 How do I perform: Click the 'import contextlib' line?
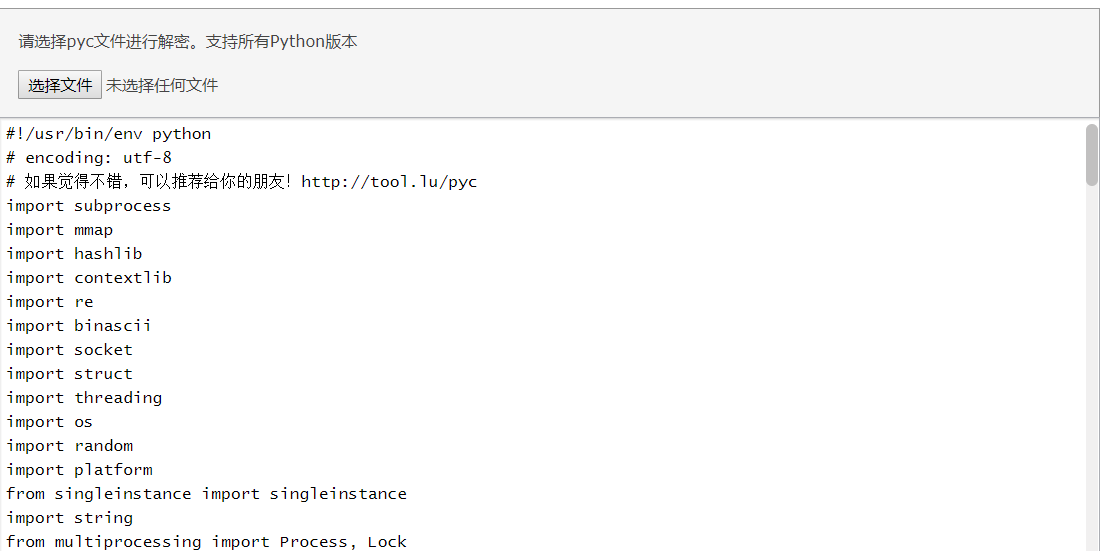pyautogui.click(x=88, y=278)
